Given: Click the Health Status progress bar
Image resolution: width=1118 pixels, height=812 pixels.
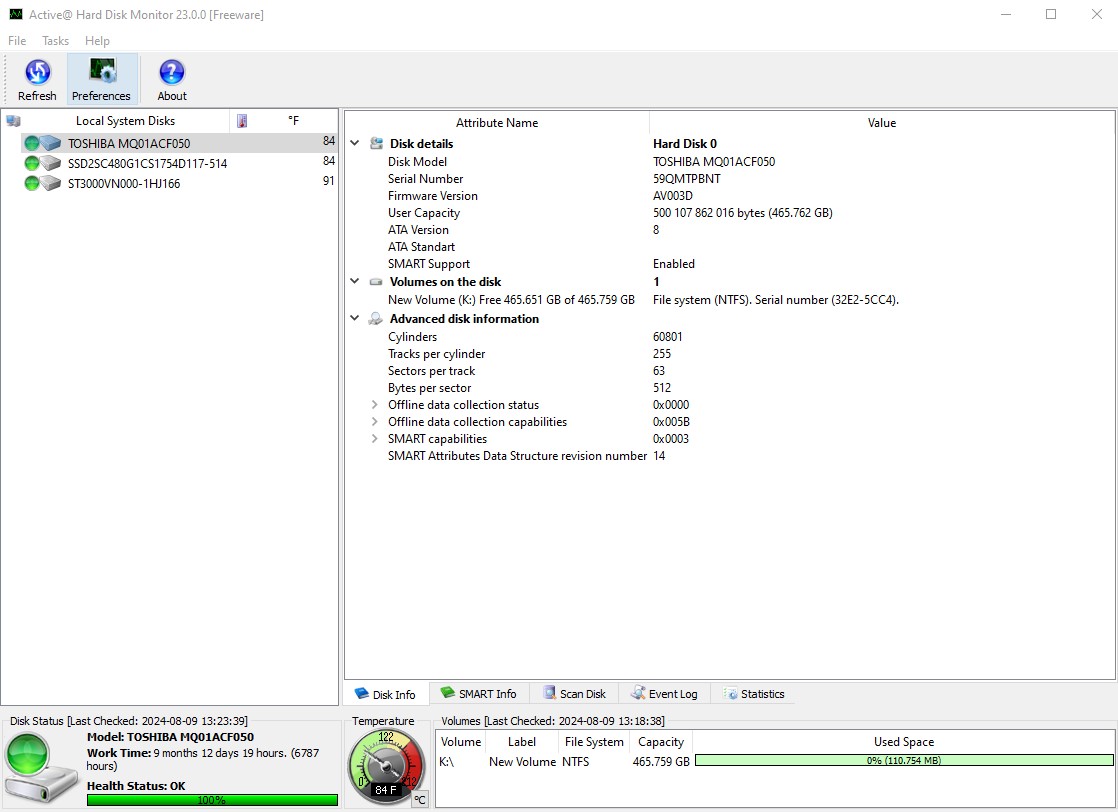Looking at the screenshot, I should [x=211, y=799].
